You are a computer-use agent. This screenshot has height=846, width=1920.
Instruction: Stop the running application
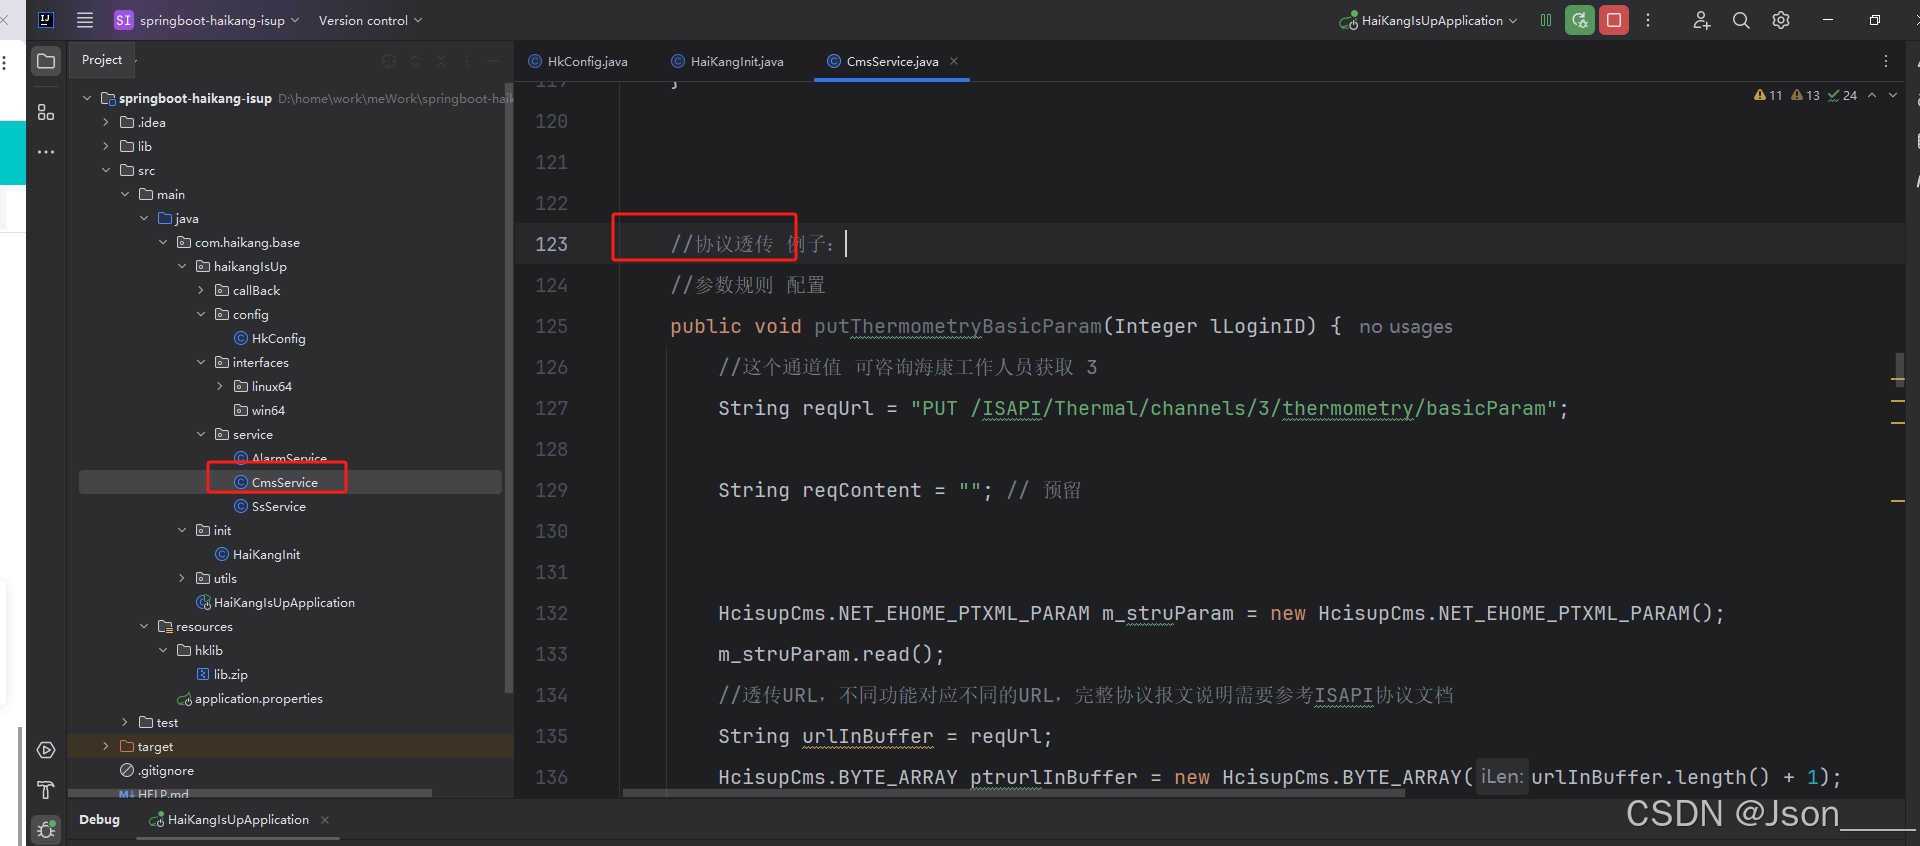1614,20
